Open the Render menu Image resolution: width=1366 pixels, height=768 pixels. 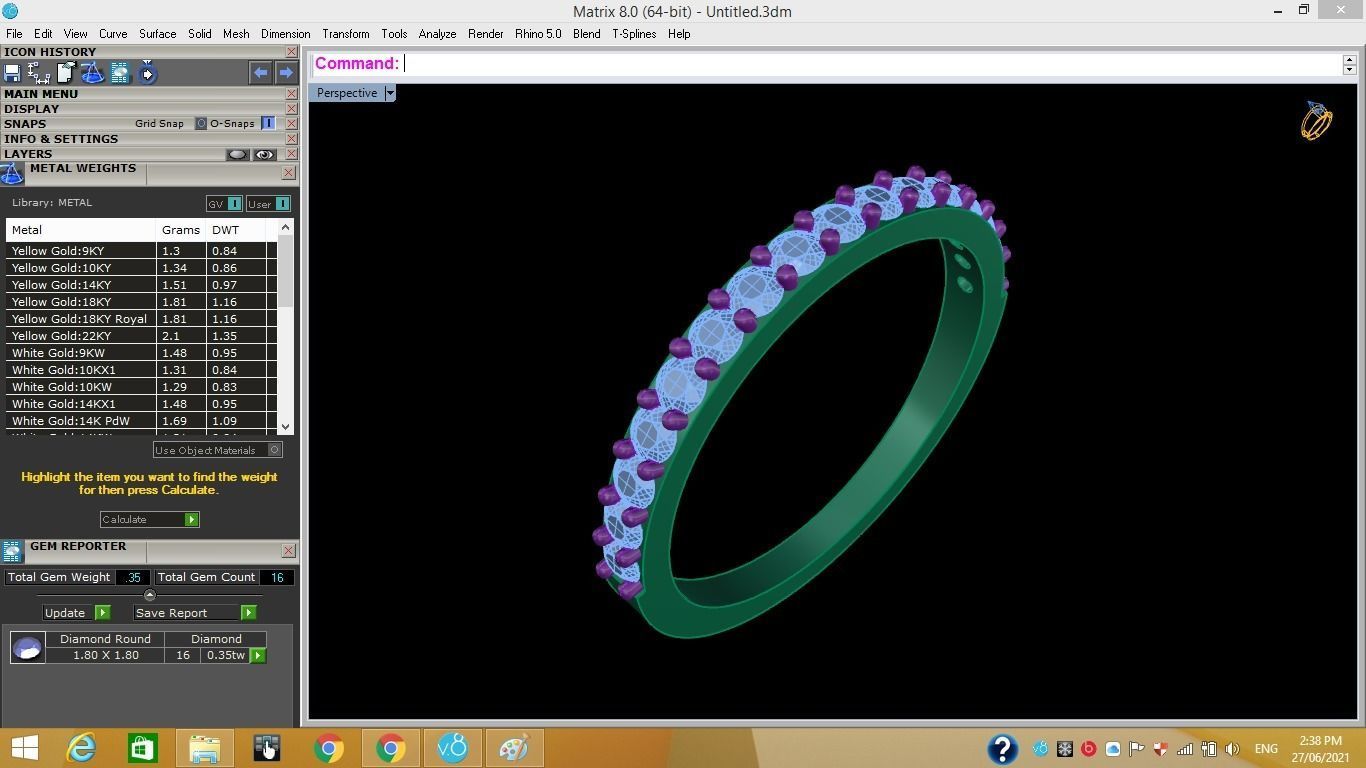[485, 34]
